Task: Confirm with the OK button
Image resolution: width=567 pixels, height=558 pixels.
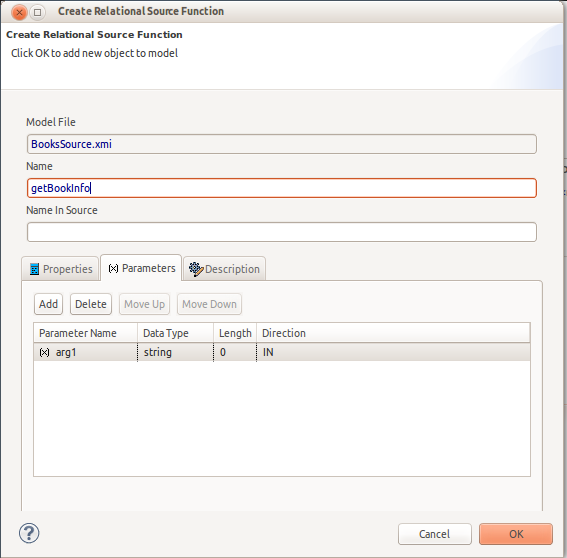Action: click(516, 534)
